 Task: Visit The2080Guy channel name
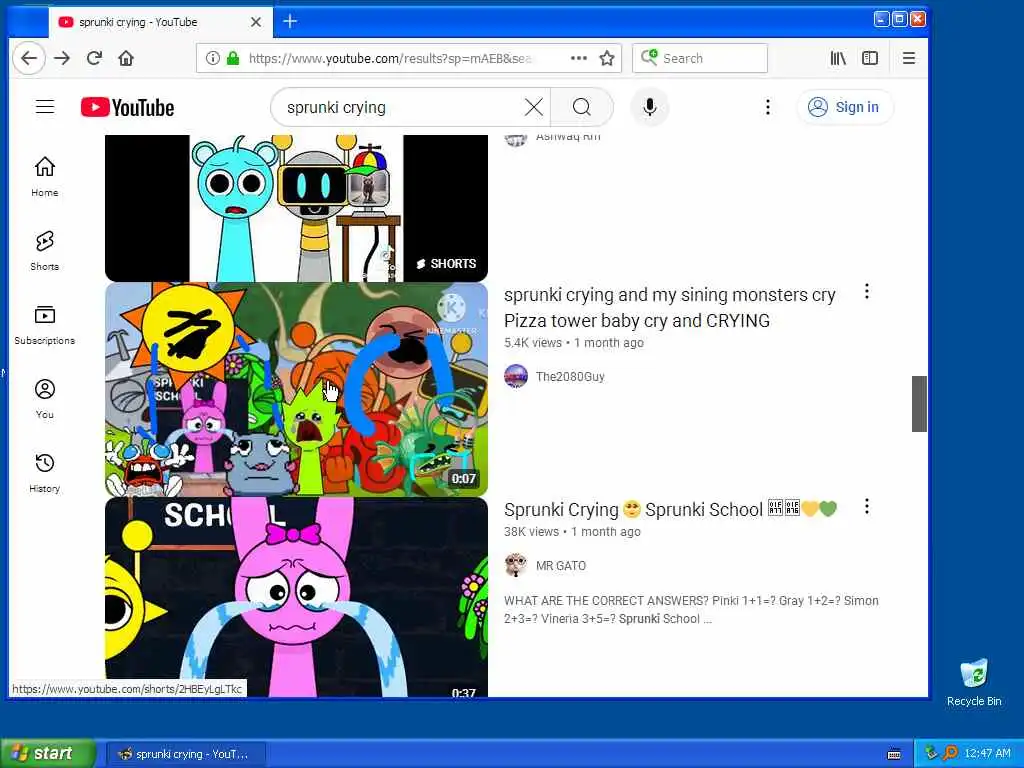(570, 377)
